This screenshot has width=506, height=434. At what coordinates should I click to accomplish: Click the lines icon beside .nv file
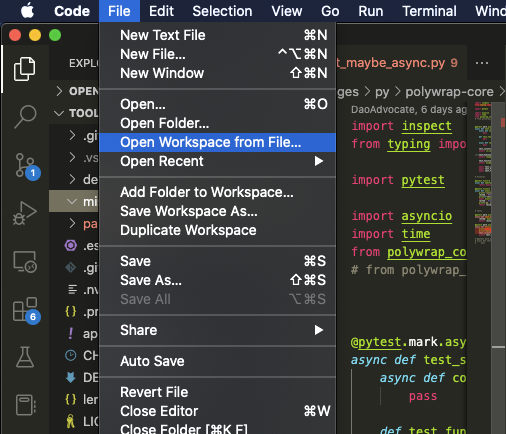(72, 289)
